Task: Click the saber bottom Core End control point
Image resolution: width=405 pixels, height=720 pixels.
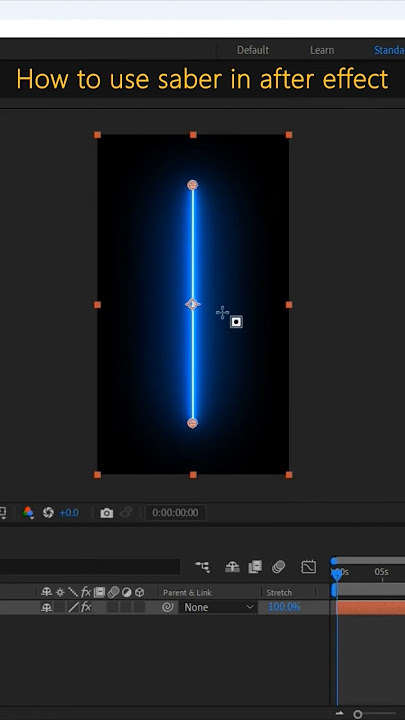Action: (193, 423)
